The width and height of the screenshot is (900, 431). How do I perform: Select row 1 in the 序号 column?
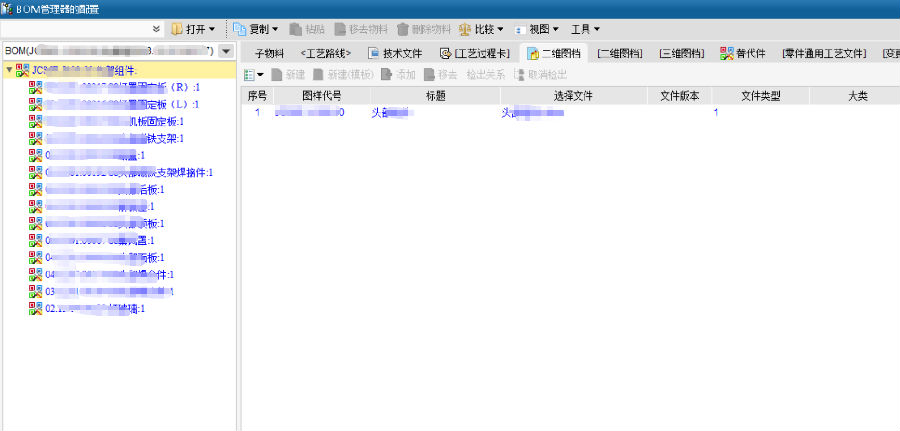pyautogui.click(x=257, y=112)
